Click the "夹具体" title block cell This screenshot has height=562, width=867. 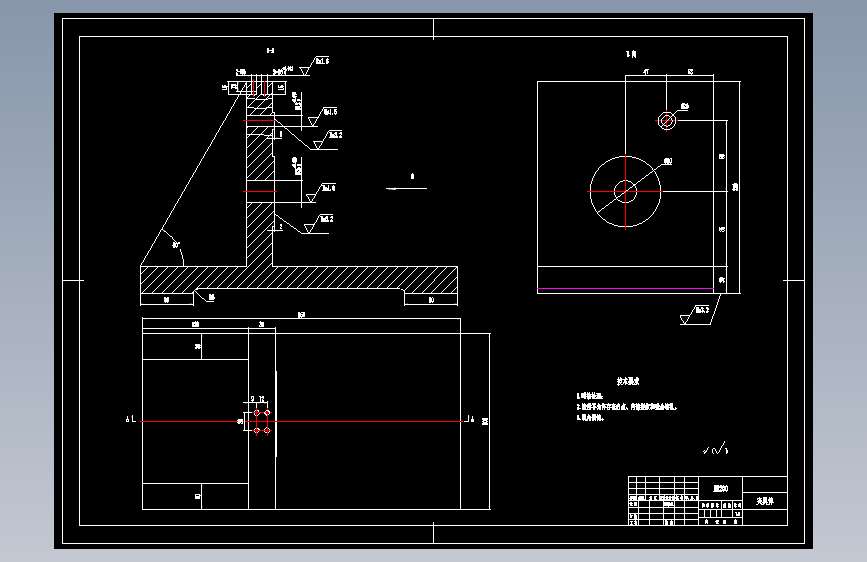765,501
